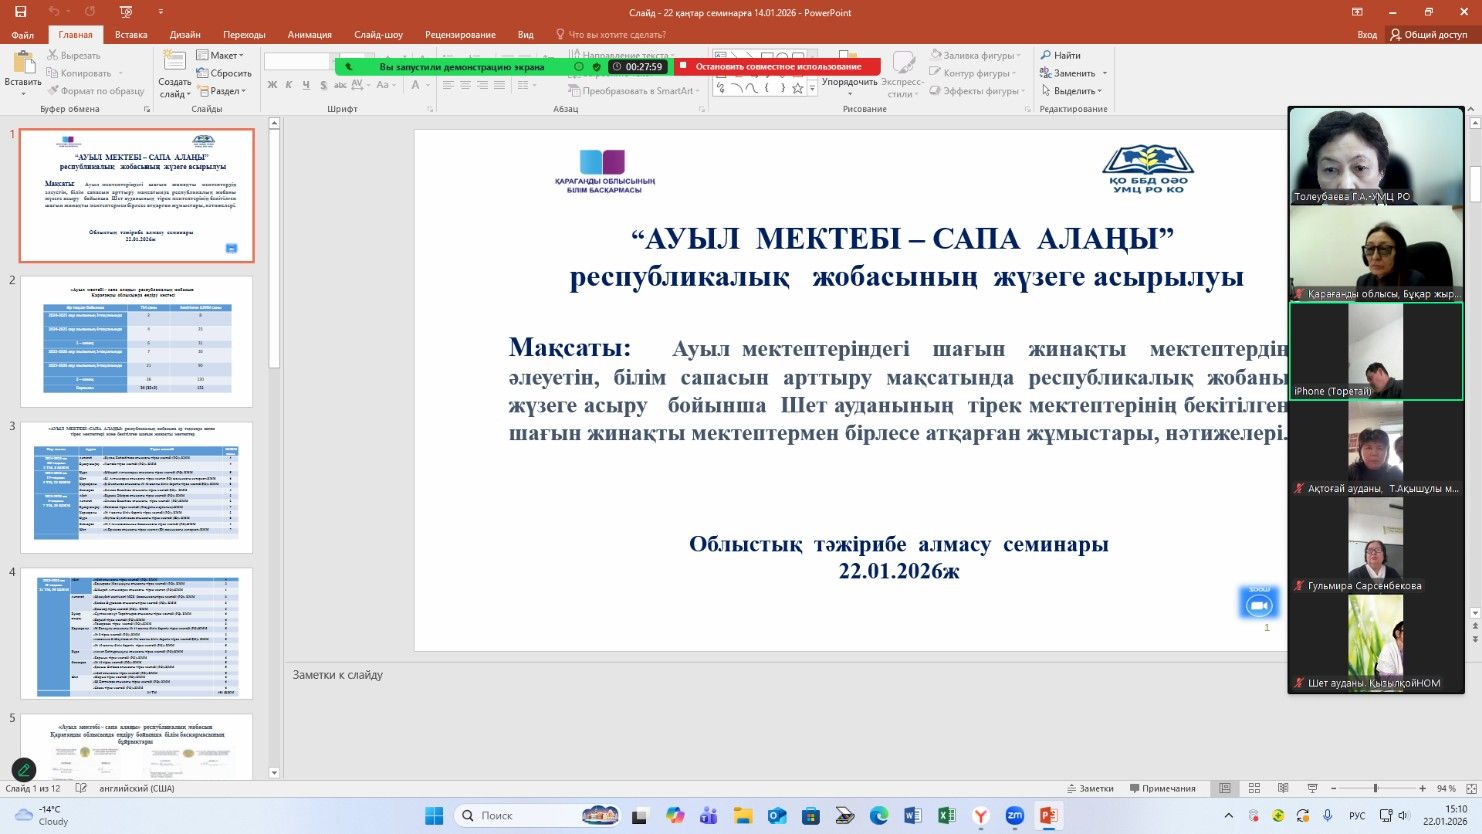Click the Save icon in quick access toolbar
This screenshot has width=1482, height=834.
point(21,12)
